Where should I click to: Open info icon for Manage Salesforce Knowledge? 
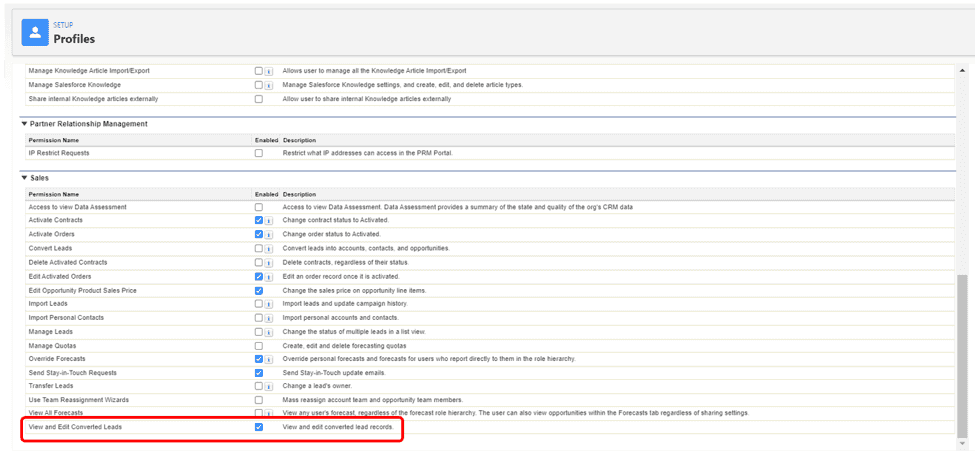(x=269, y=85)
